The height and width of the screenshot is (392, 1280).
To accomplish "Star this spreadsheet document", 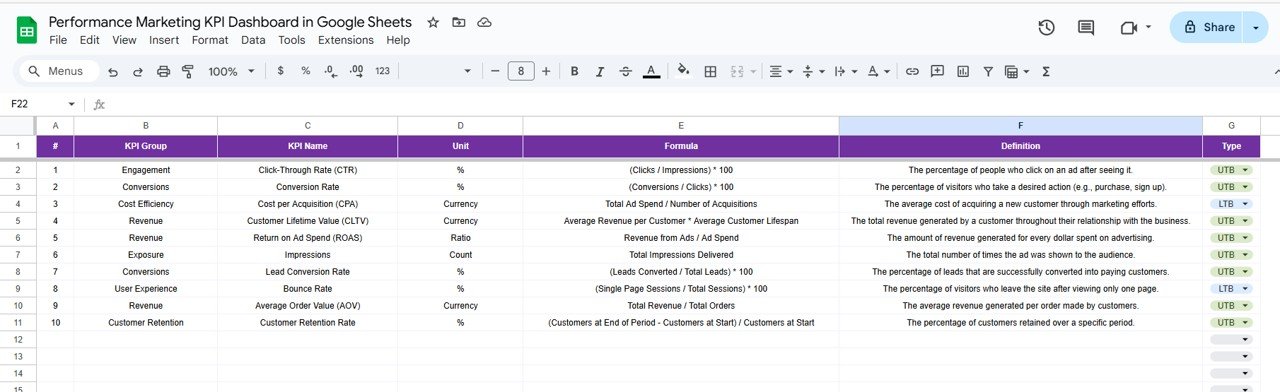I will [433, 22].
